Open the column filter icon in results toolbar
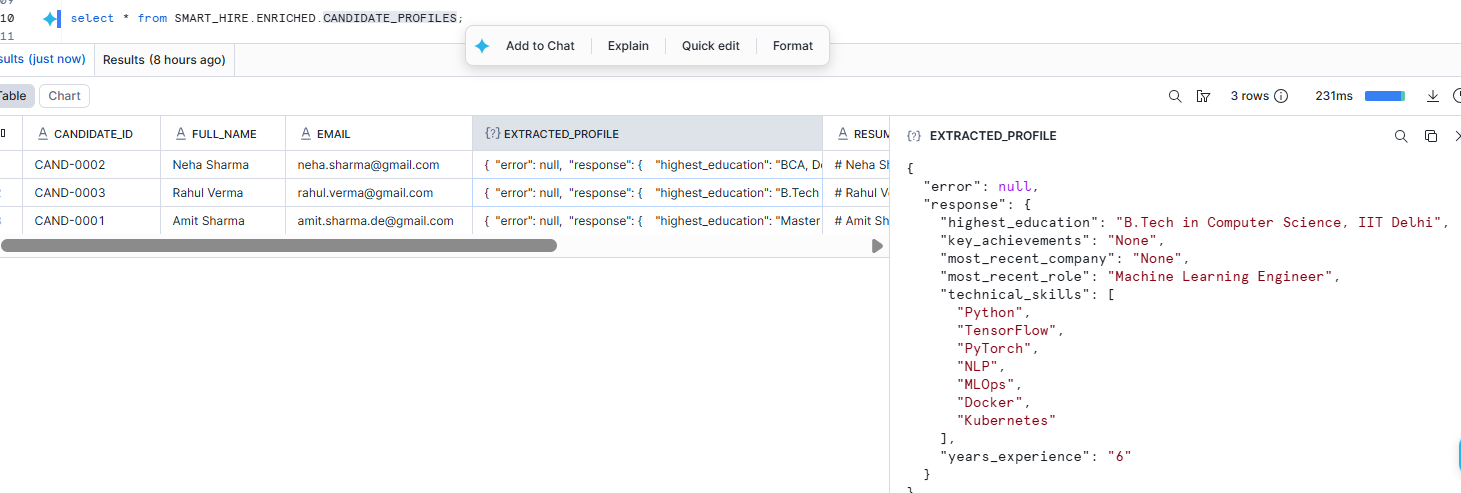Image resolution: width=1461 pixels, height=493 pixels. [1203, 96]
